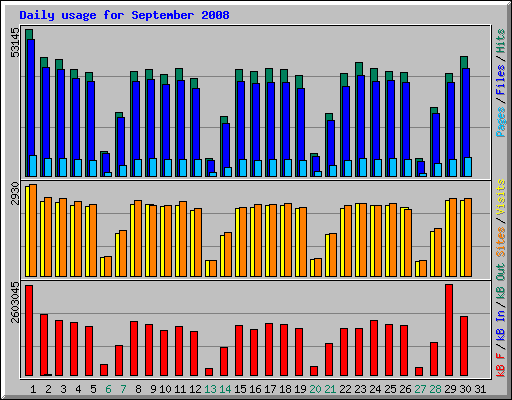Click the Visits legend label
The height and width of the screenshot is (400, 512).
[500, 197]
